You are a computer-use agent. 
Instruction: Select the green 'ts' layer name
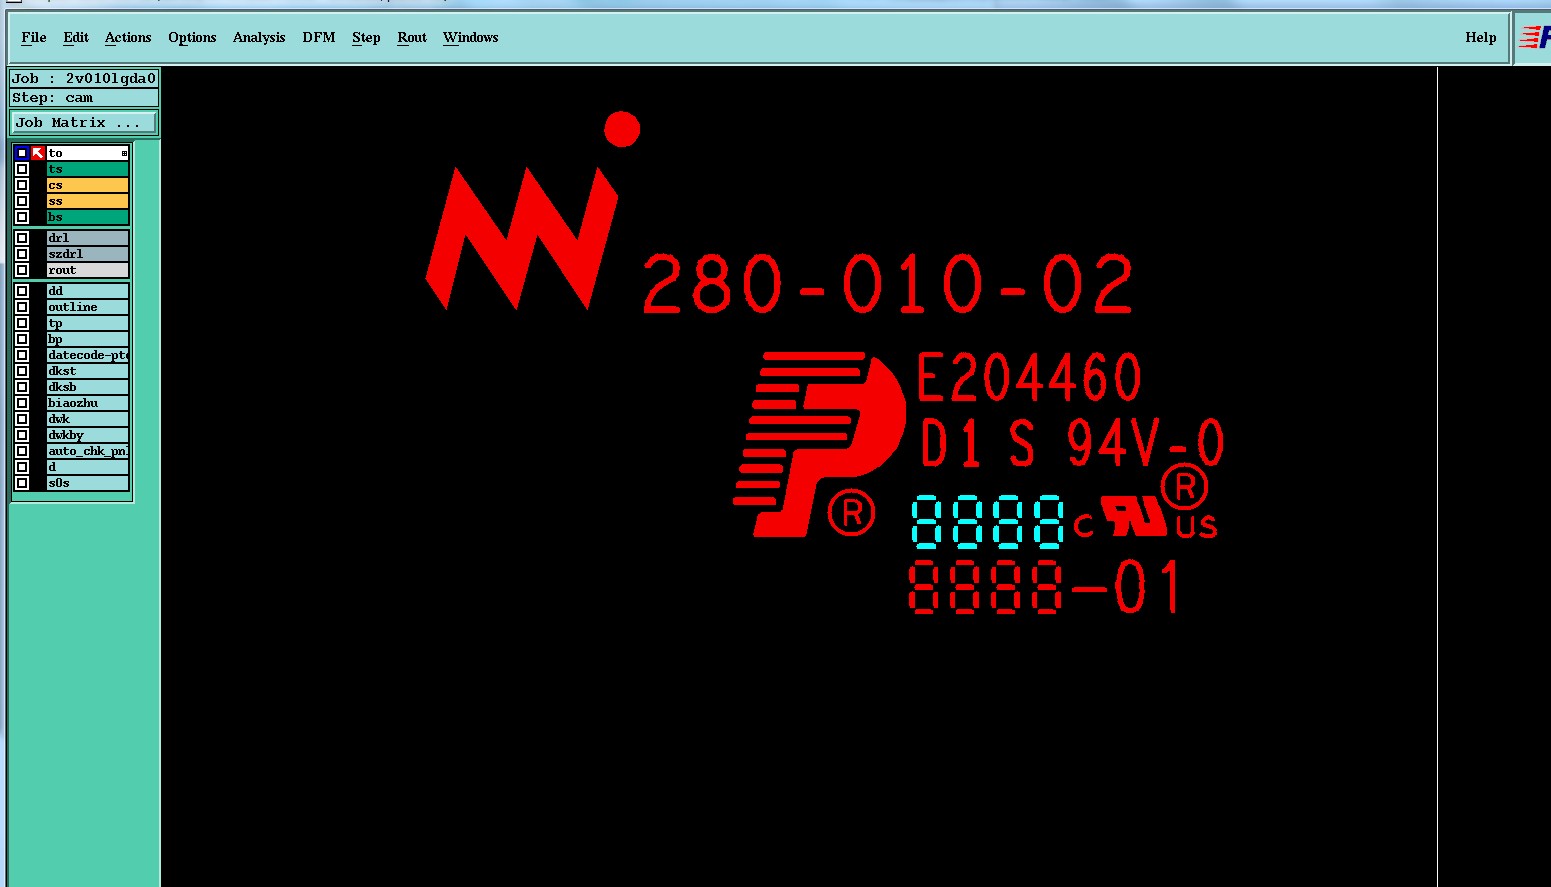[88, 169]
